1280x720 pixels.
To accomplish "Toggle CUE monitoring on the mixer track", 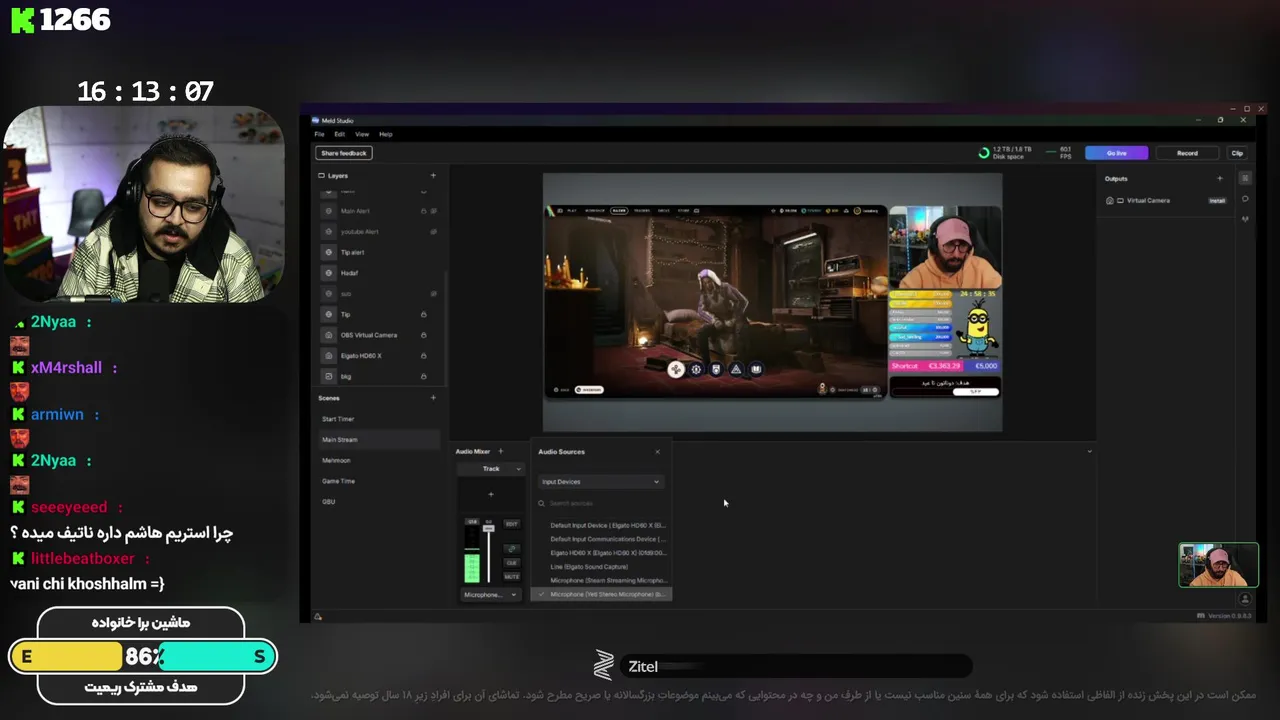I will [511, 563].
